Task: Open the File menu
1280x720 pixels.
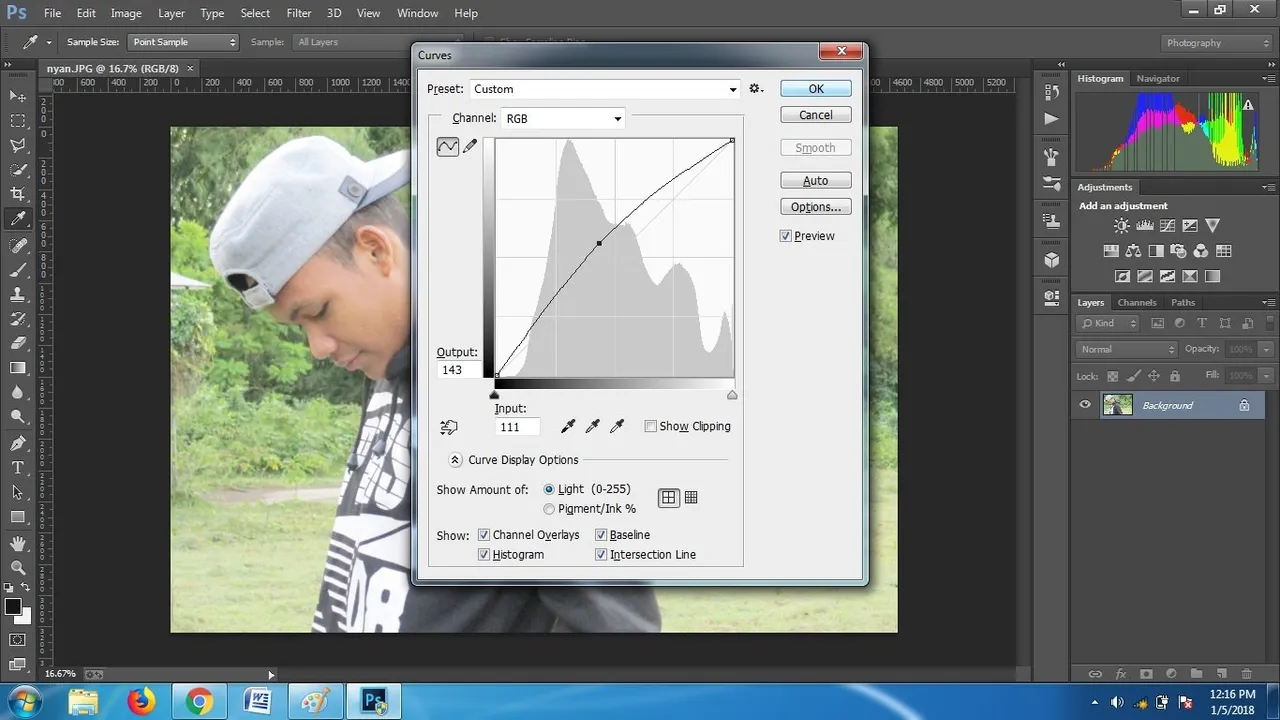Action: pos(52,13)
